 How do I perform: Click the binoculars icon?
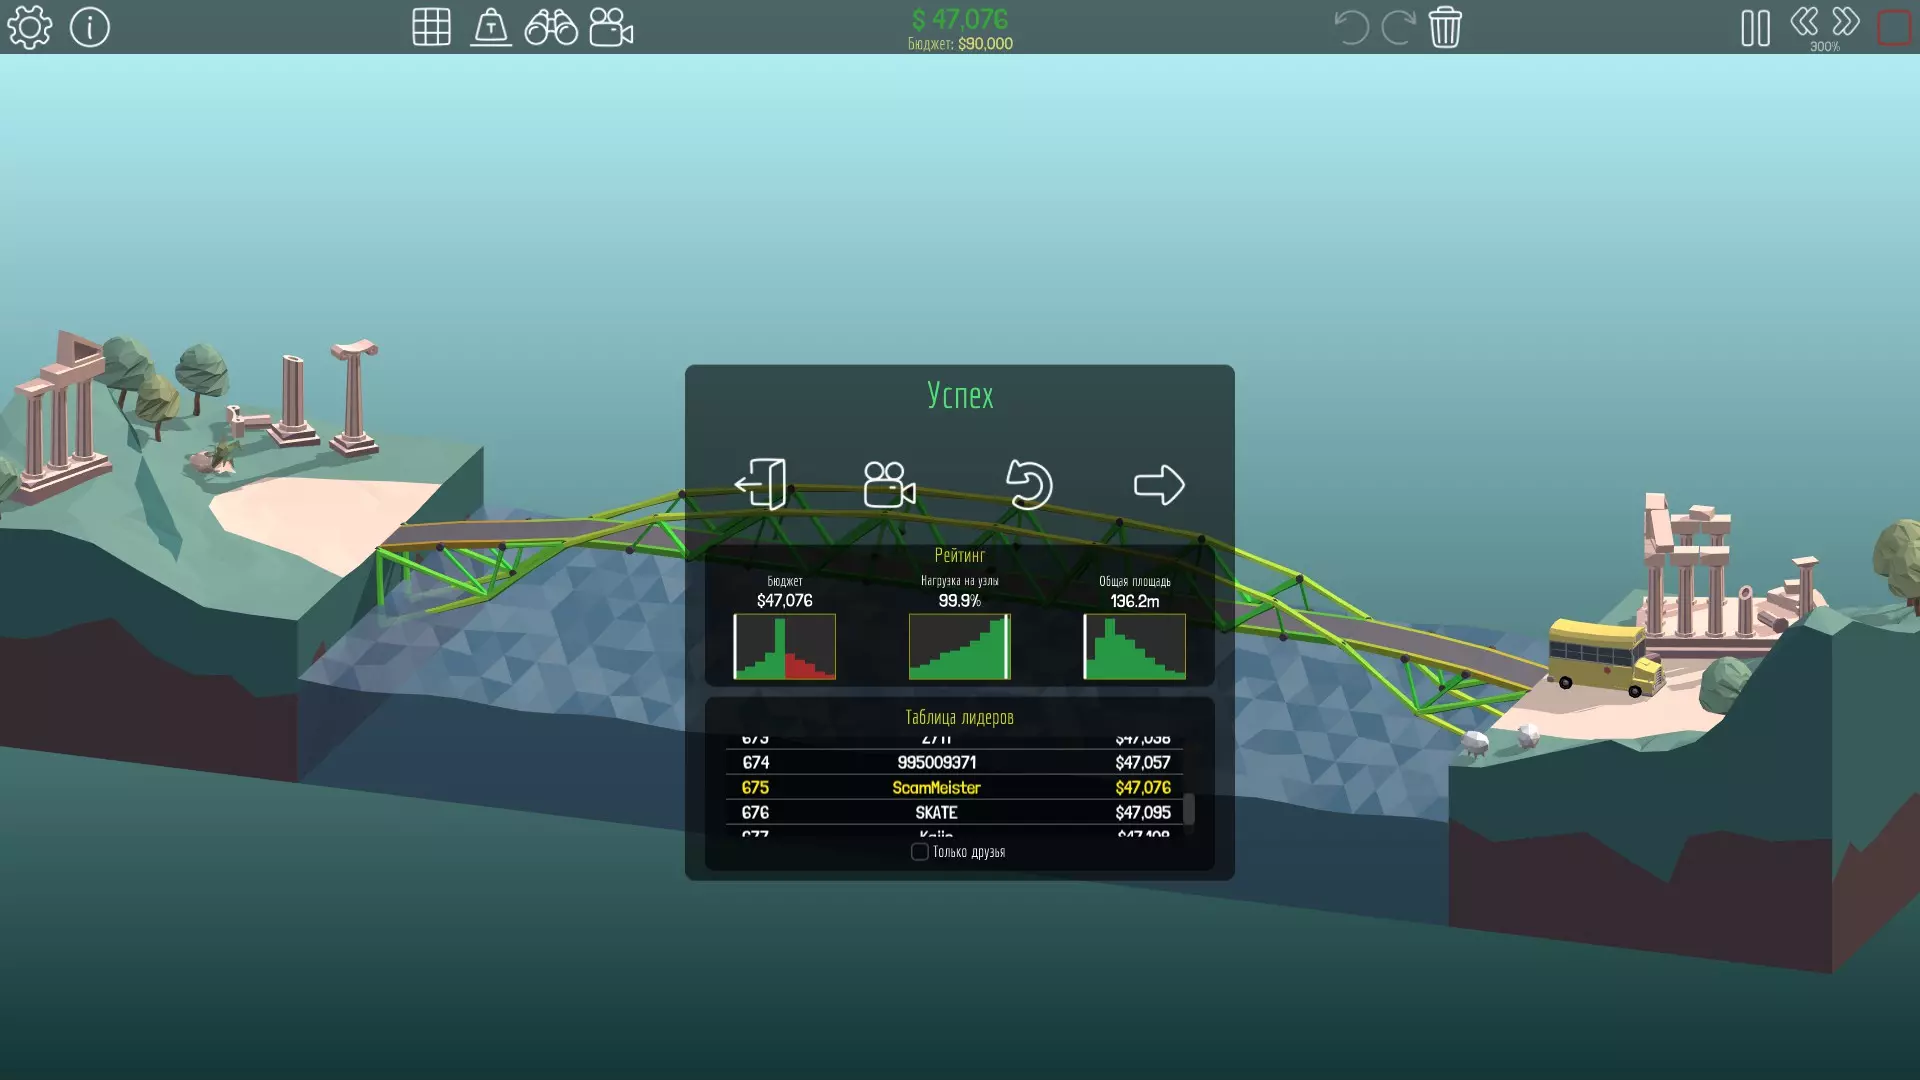coord(551,27)
